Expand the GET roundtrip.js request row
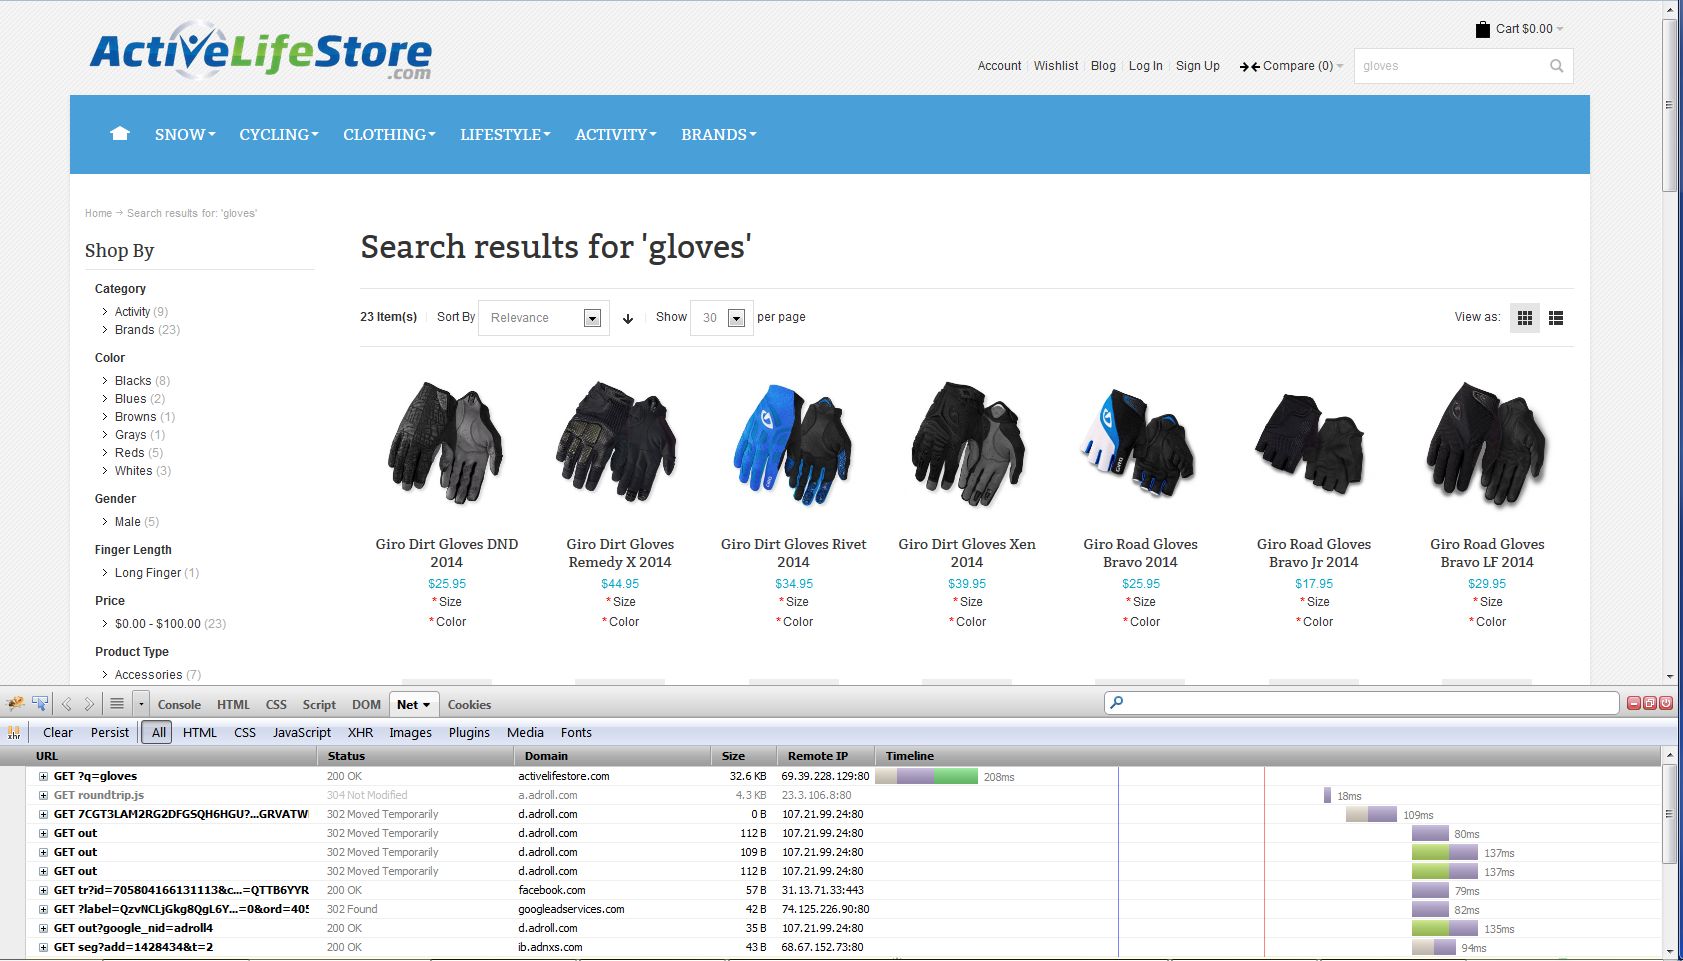Viewport: 1683px width, 961px height. [x=43, y=795]
